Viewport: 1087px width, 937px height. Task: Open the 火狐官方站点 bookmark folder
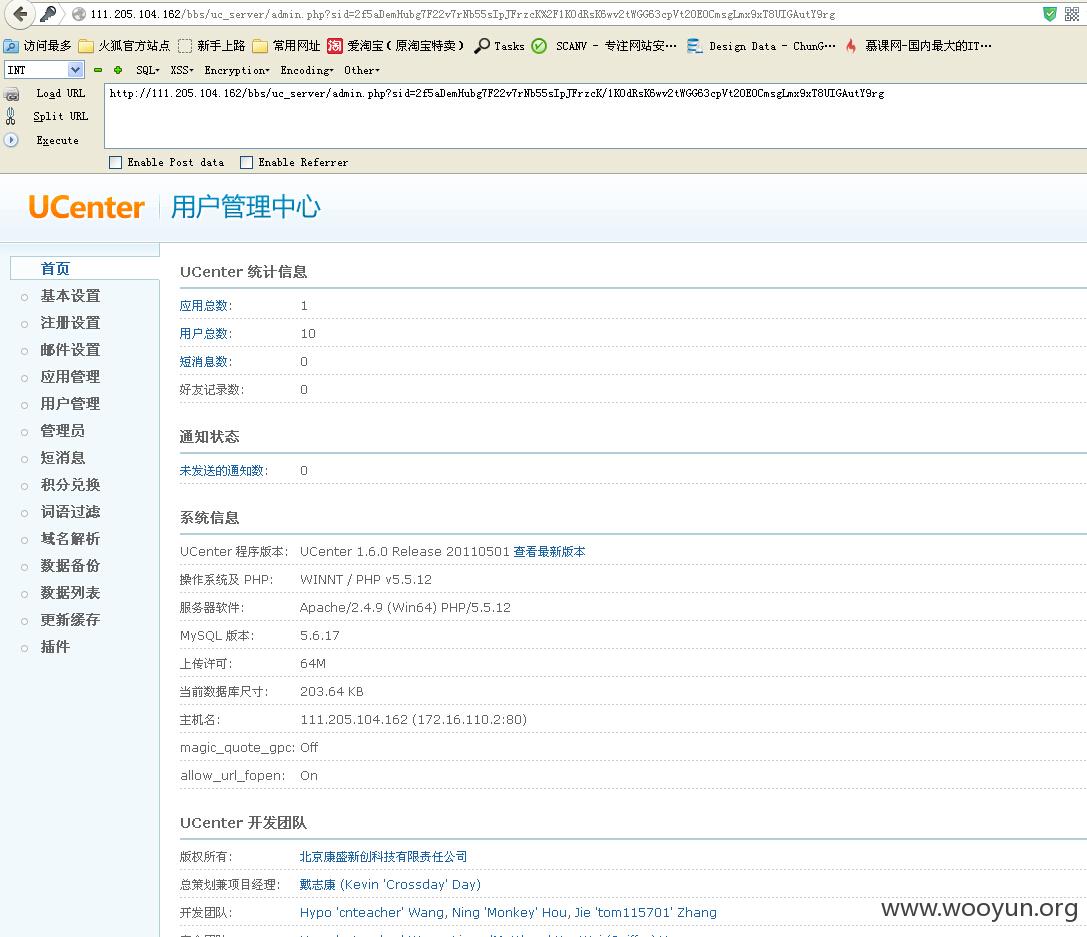(x=124, y=46)
